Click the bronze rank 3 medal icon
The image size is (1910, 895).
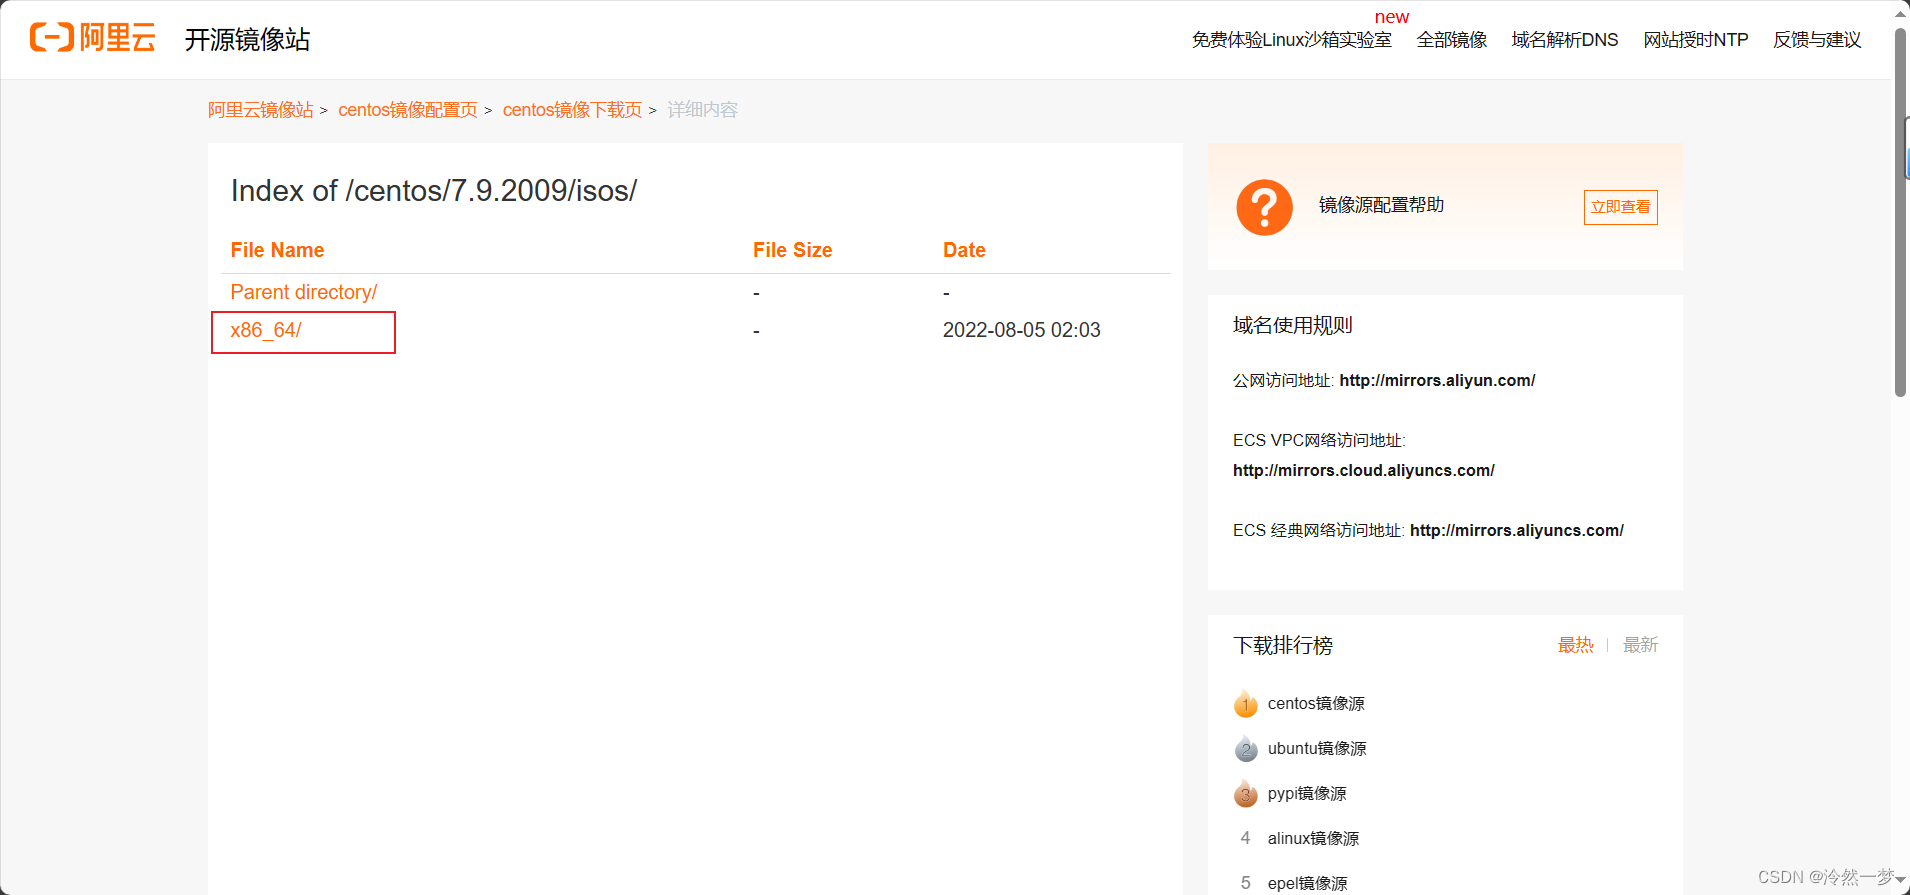1245,793
